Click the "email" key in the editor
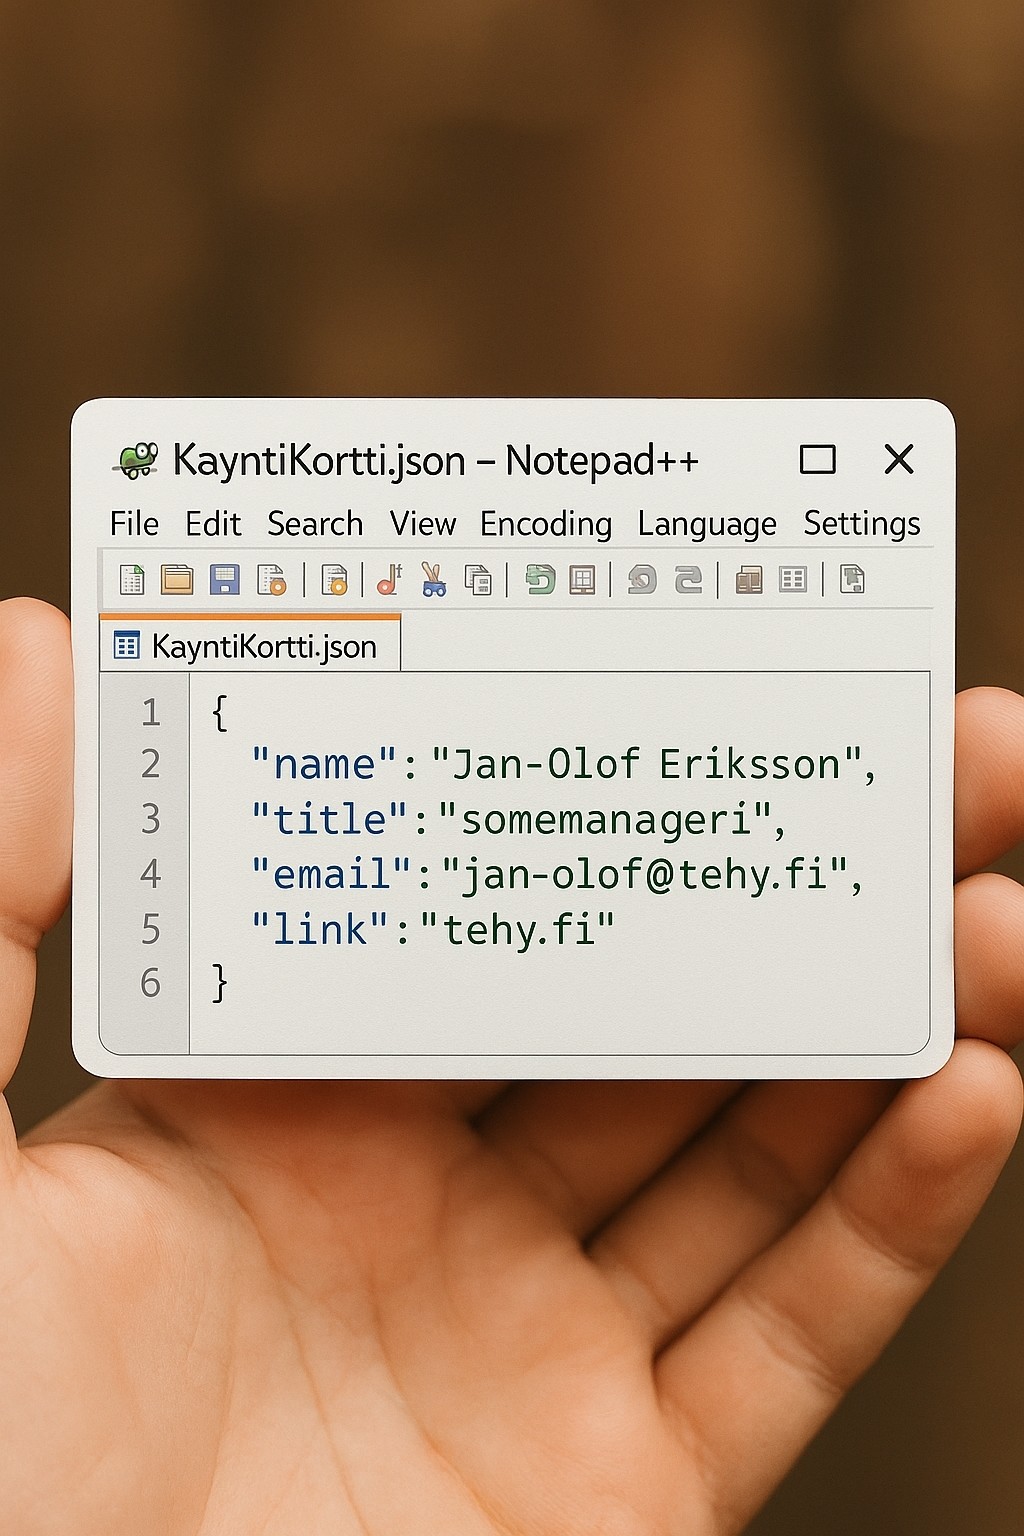Screen dimensions: 1024x1536 331,874
